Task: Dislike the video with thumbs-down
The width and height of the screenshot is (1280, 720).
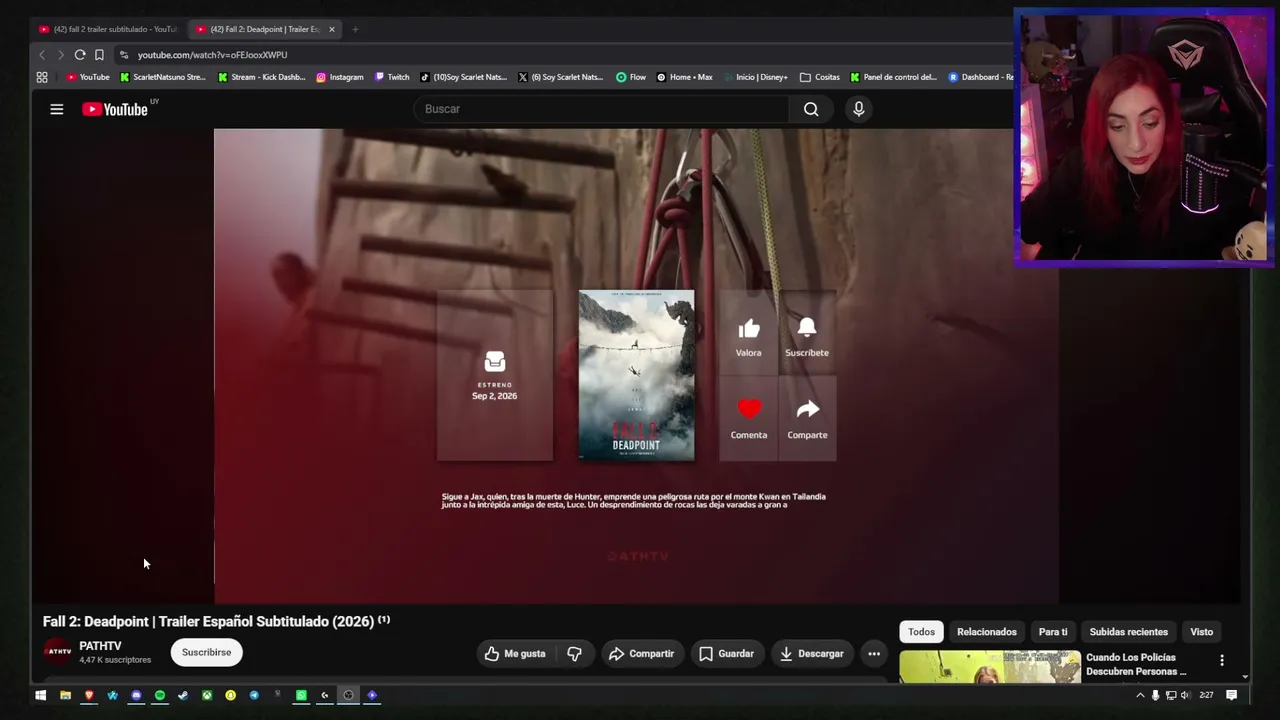Action: 574,654
